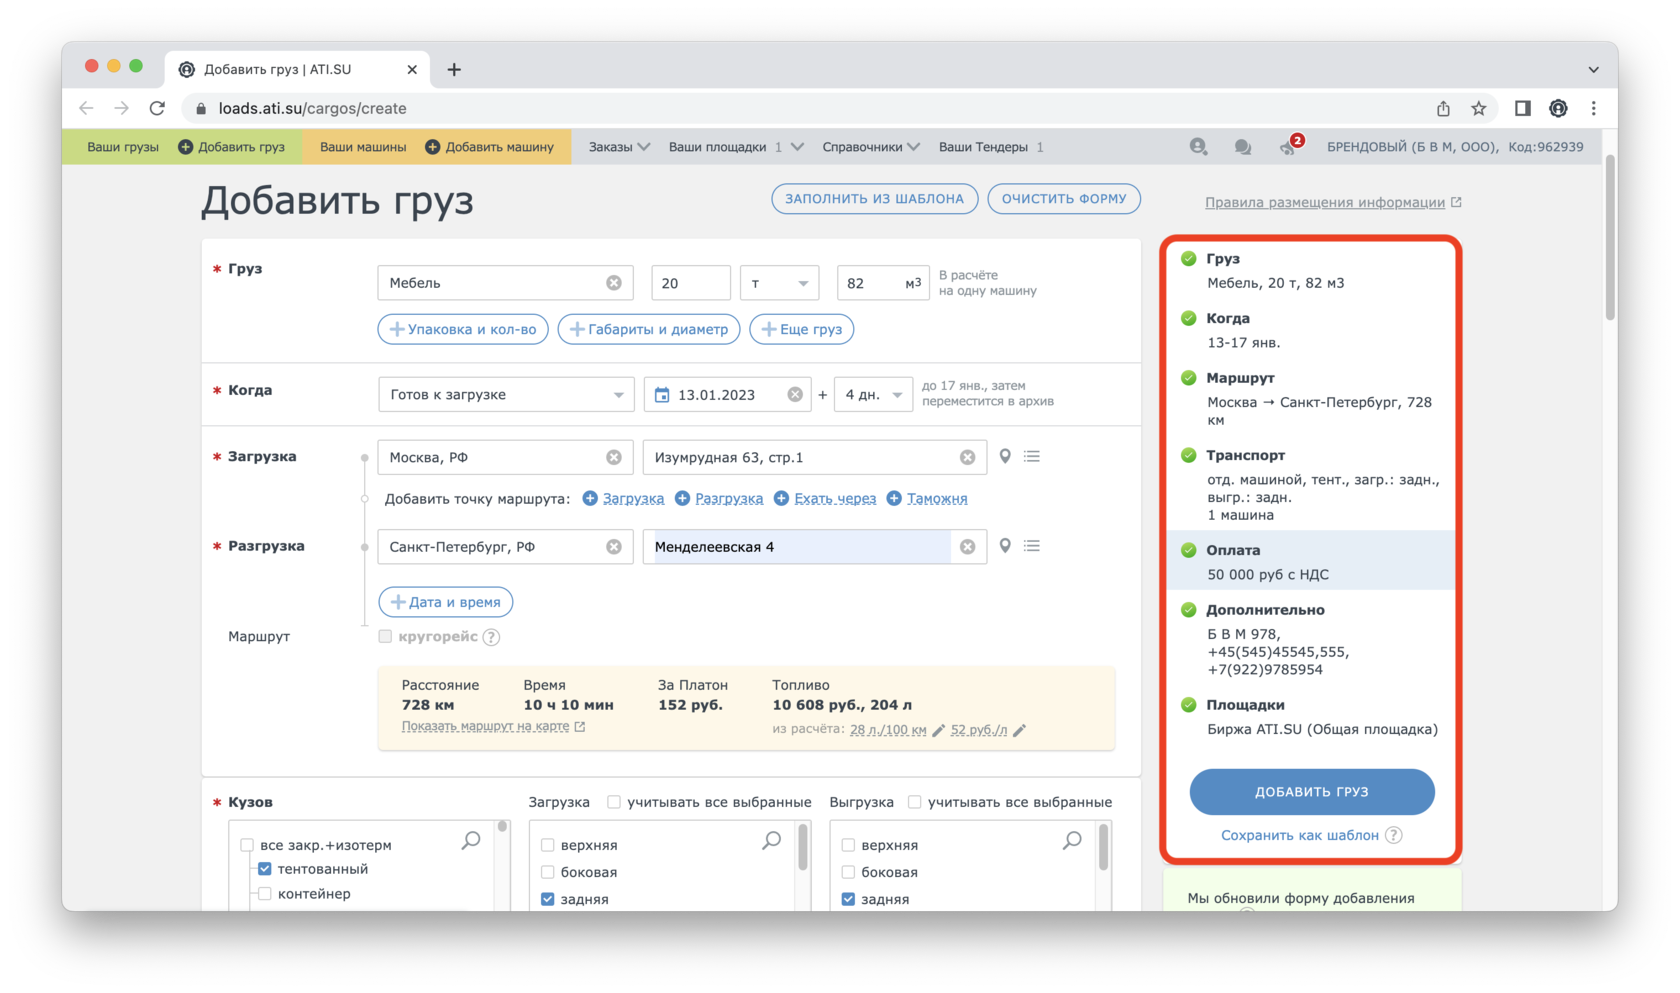Go to Ваши грузы tab
This screenshot has height=993, width=1680.
pyautogui.click(x=123, y=147)
